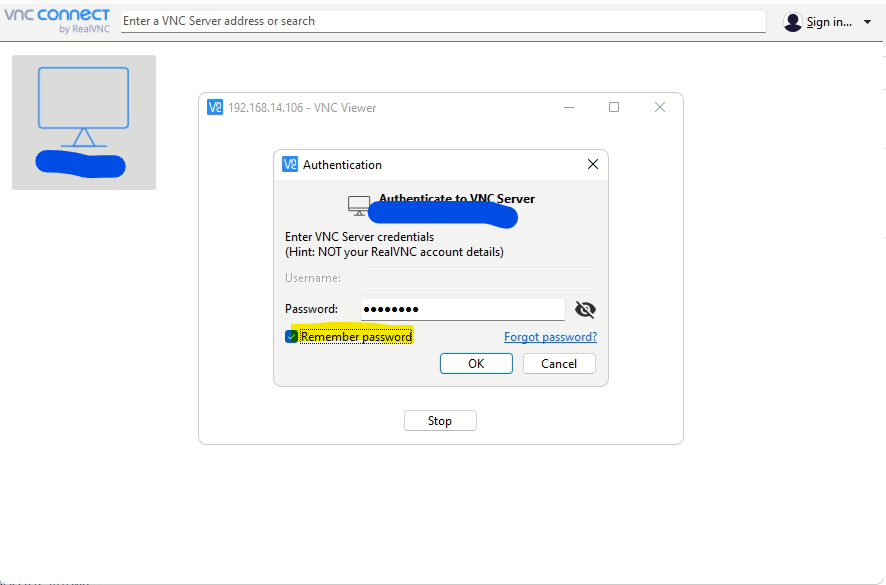The height and width of the screenshot is (585, 886).
Task: Close the Authentication dialog
Action: [592, 165]
